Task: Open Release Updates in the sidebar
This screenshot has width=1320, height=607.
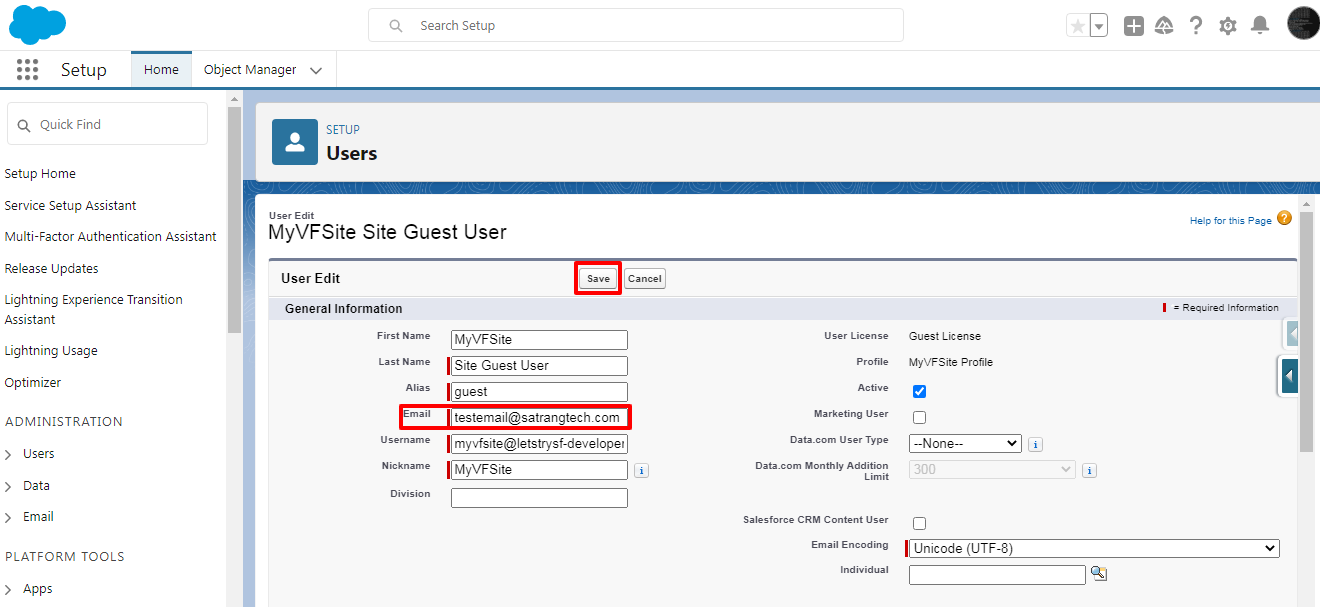Action: coord(51,268)
